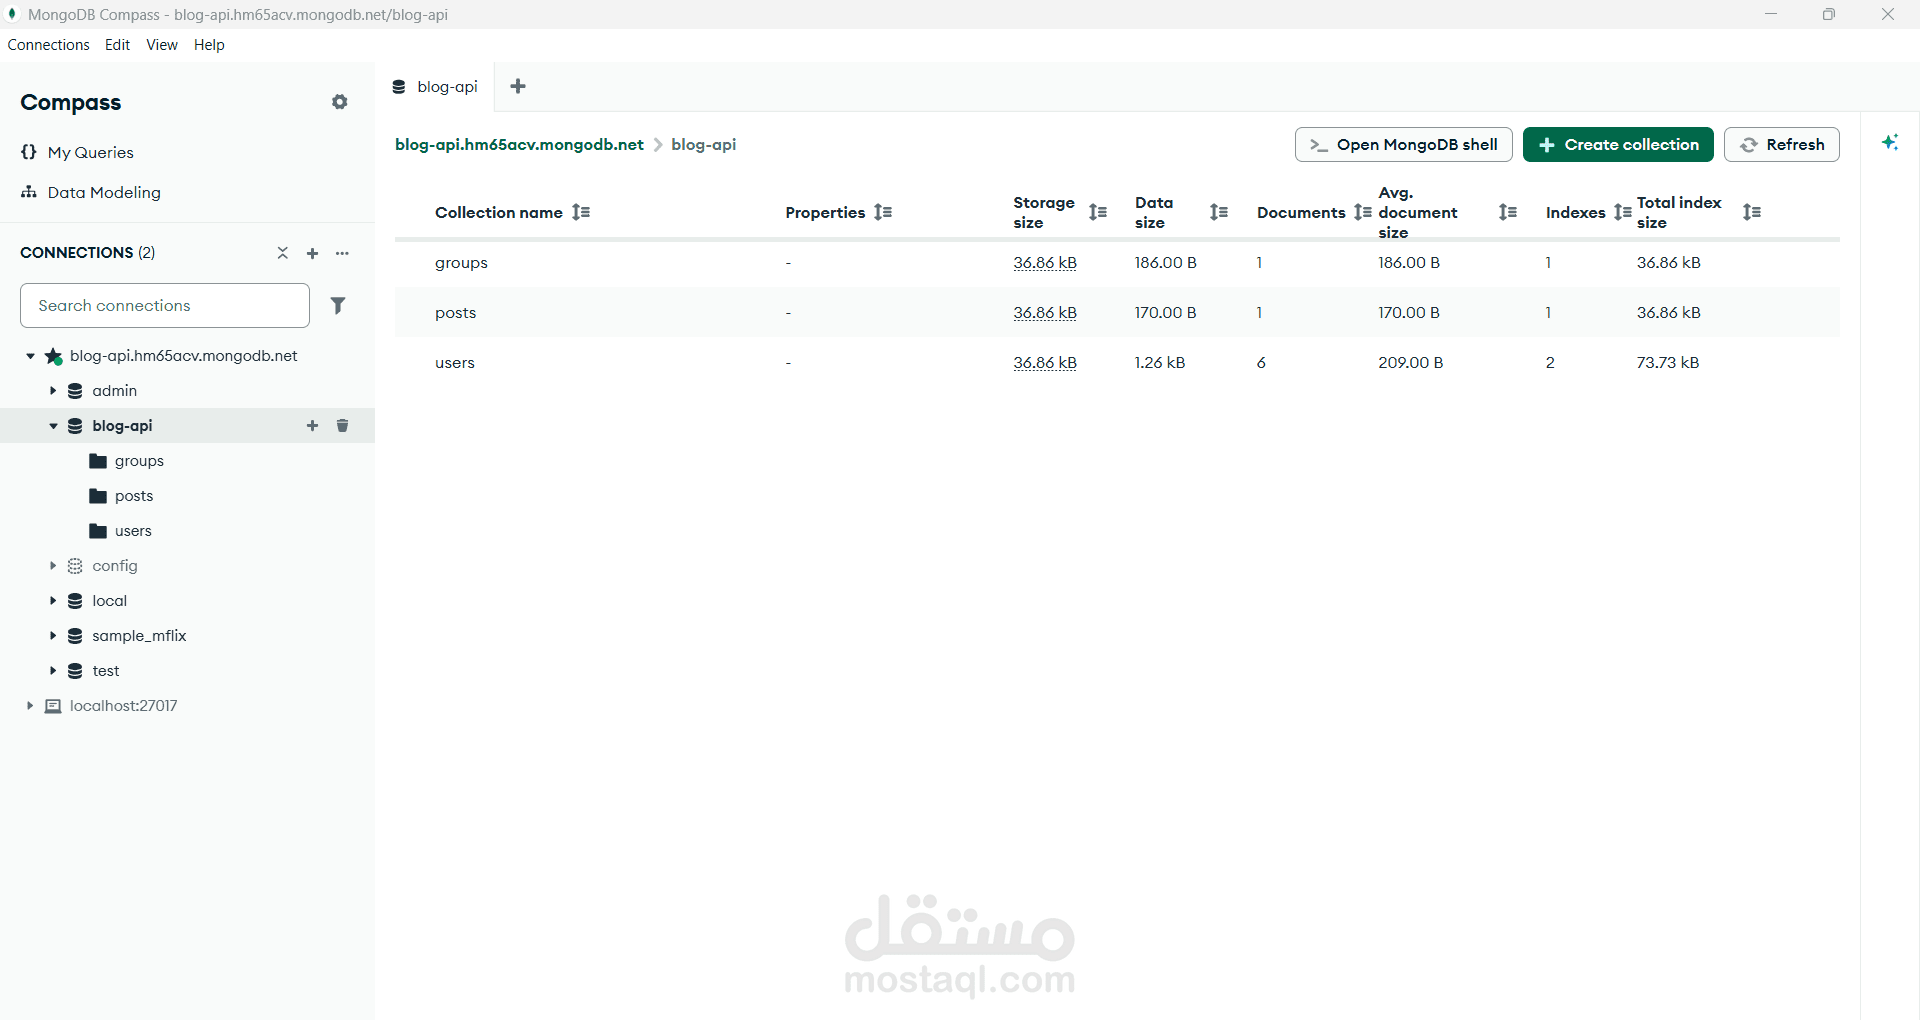Focus the Search connections field

pyautogui.click(x=165, y=305)
